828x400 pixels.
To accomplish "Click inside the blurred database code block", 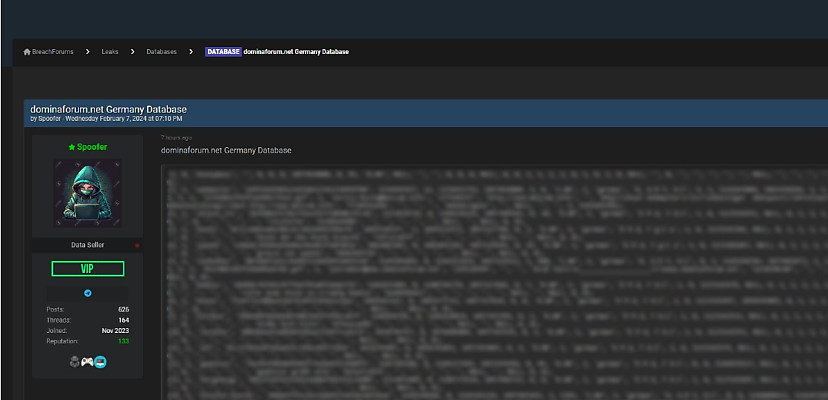I will [494, 282].
